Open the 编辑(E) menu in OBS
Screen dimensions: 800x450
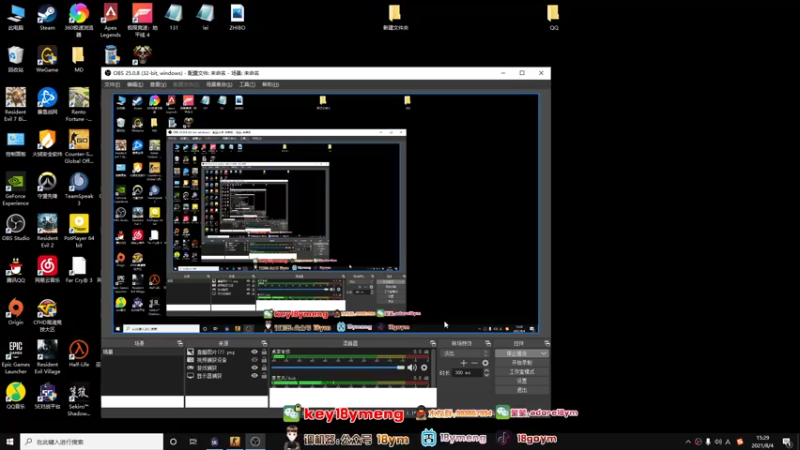click(x=135, y=84)
